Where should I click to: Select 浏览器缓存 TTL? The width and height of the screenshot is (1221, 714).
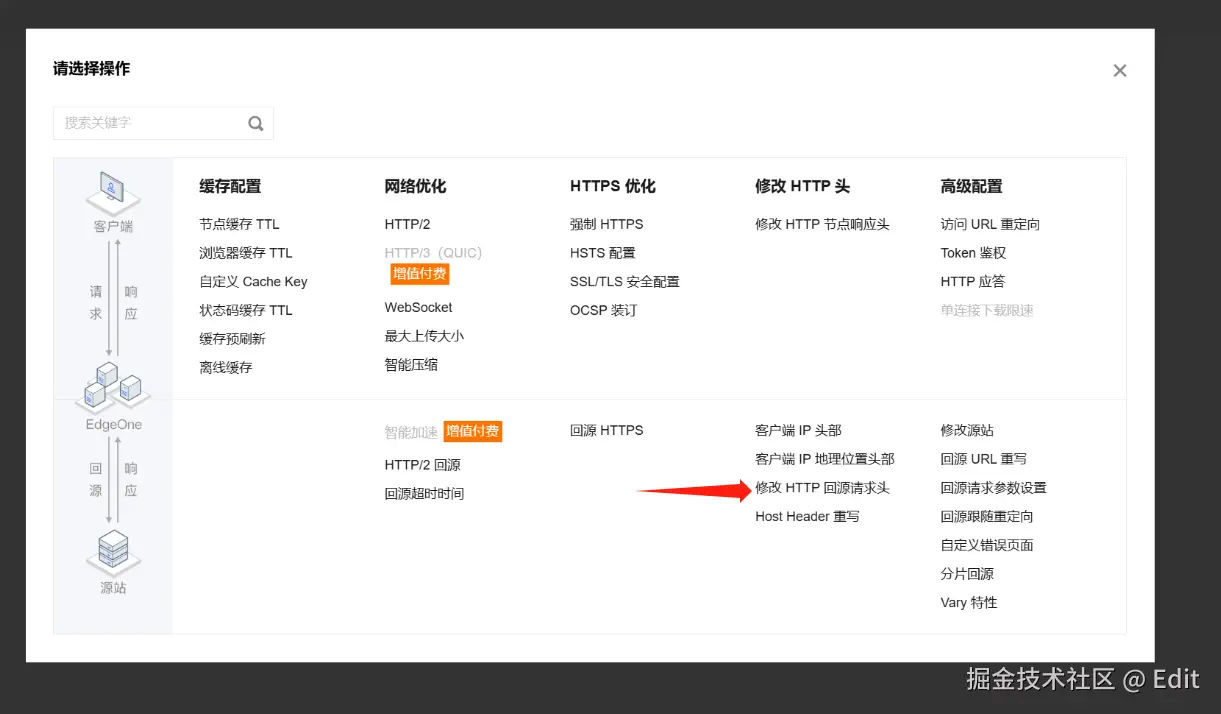point(246,253)
